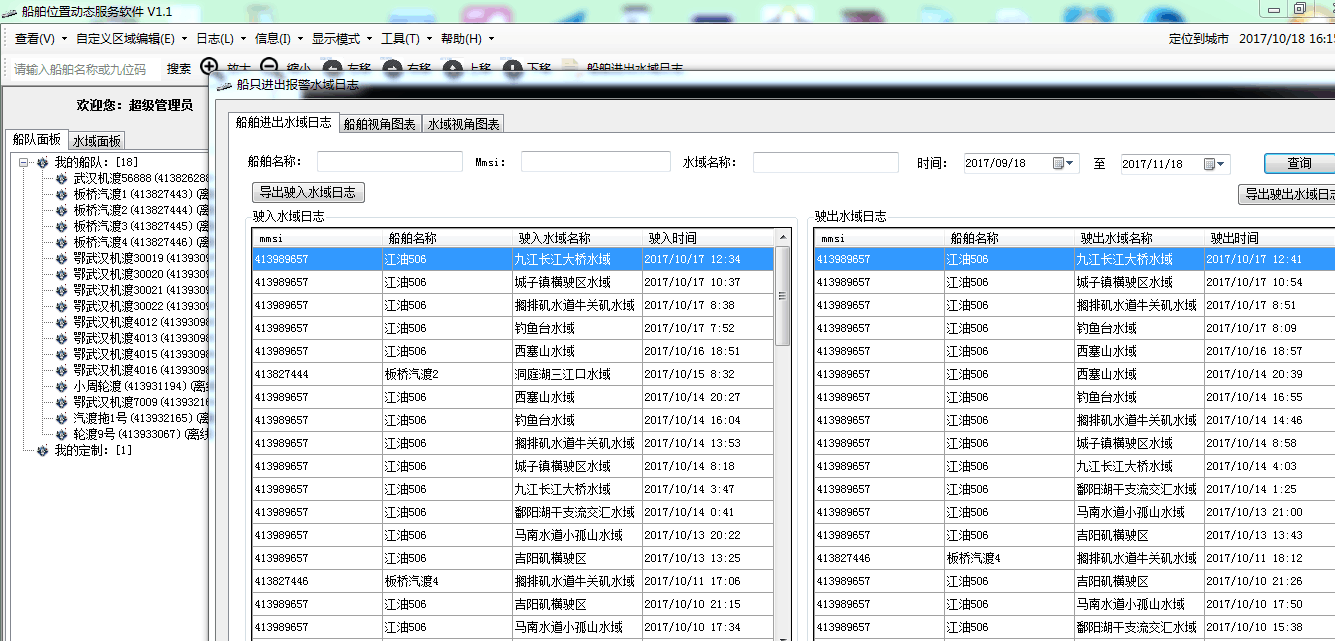
Task: Select tree item 我的定制: [1]
Action: point(93,450)
